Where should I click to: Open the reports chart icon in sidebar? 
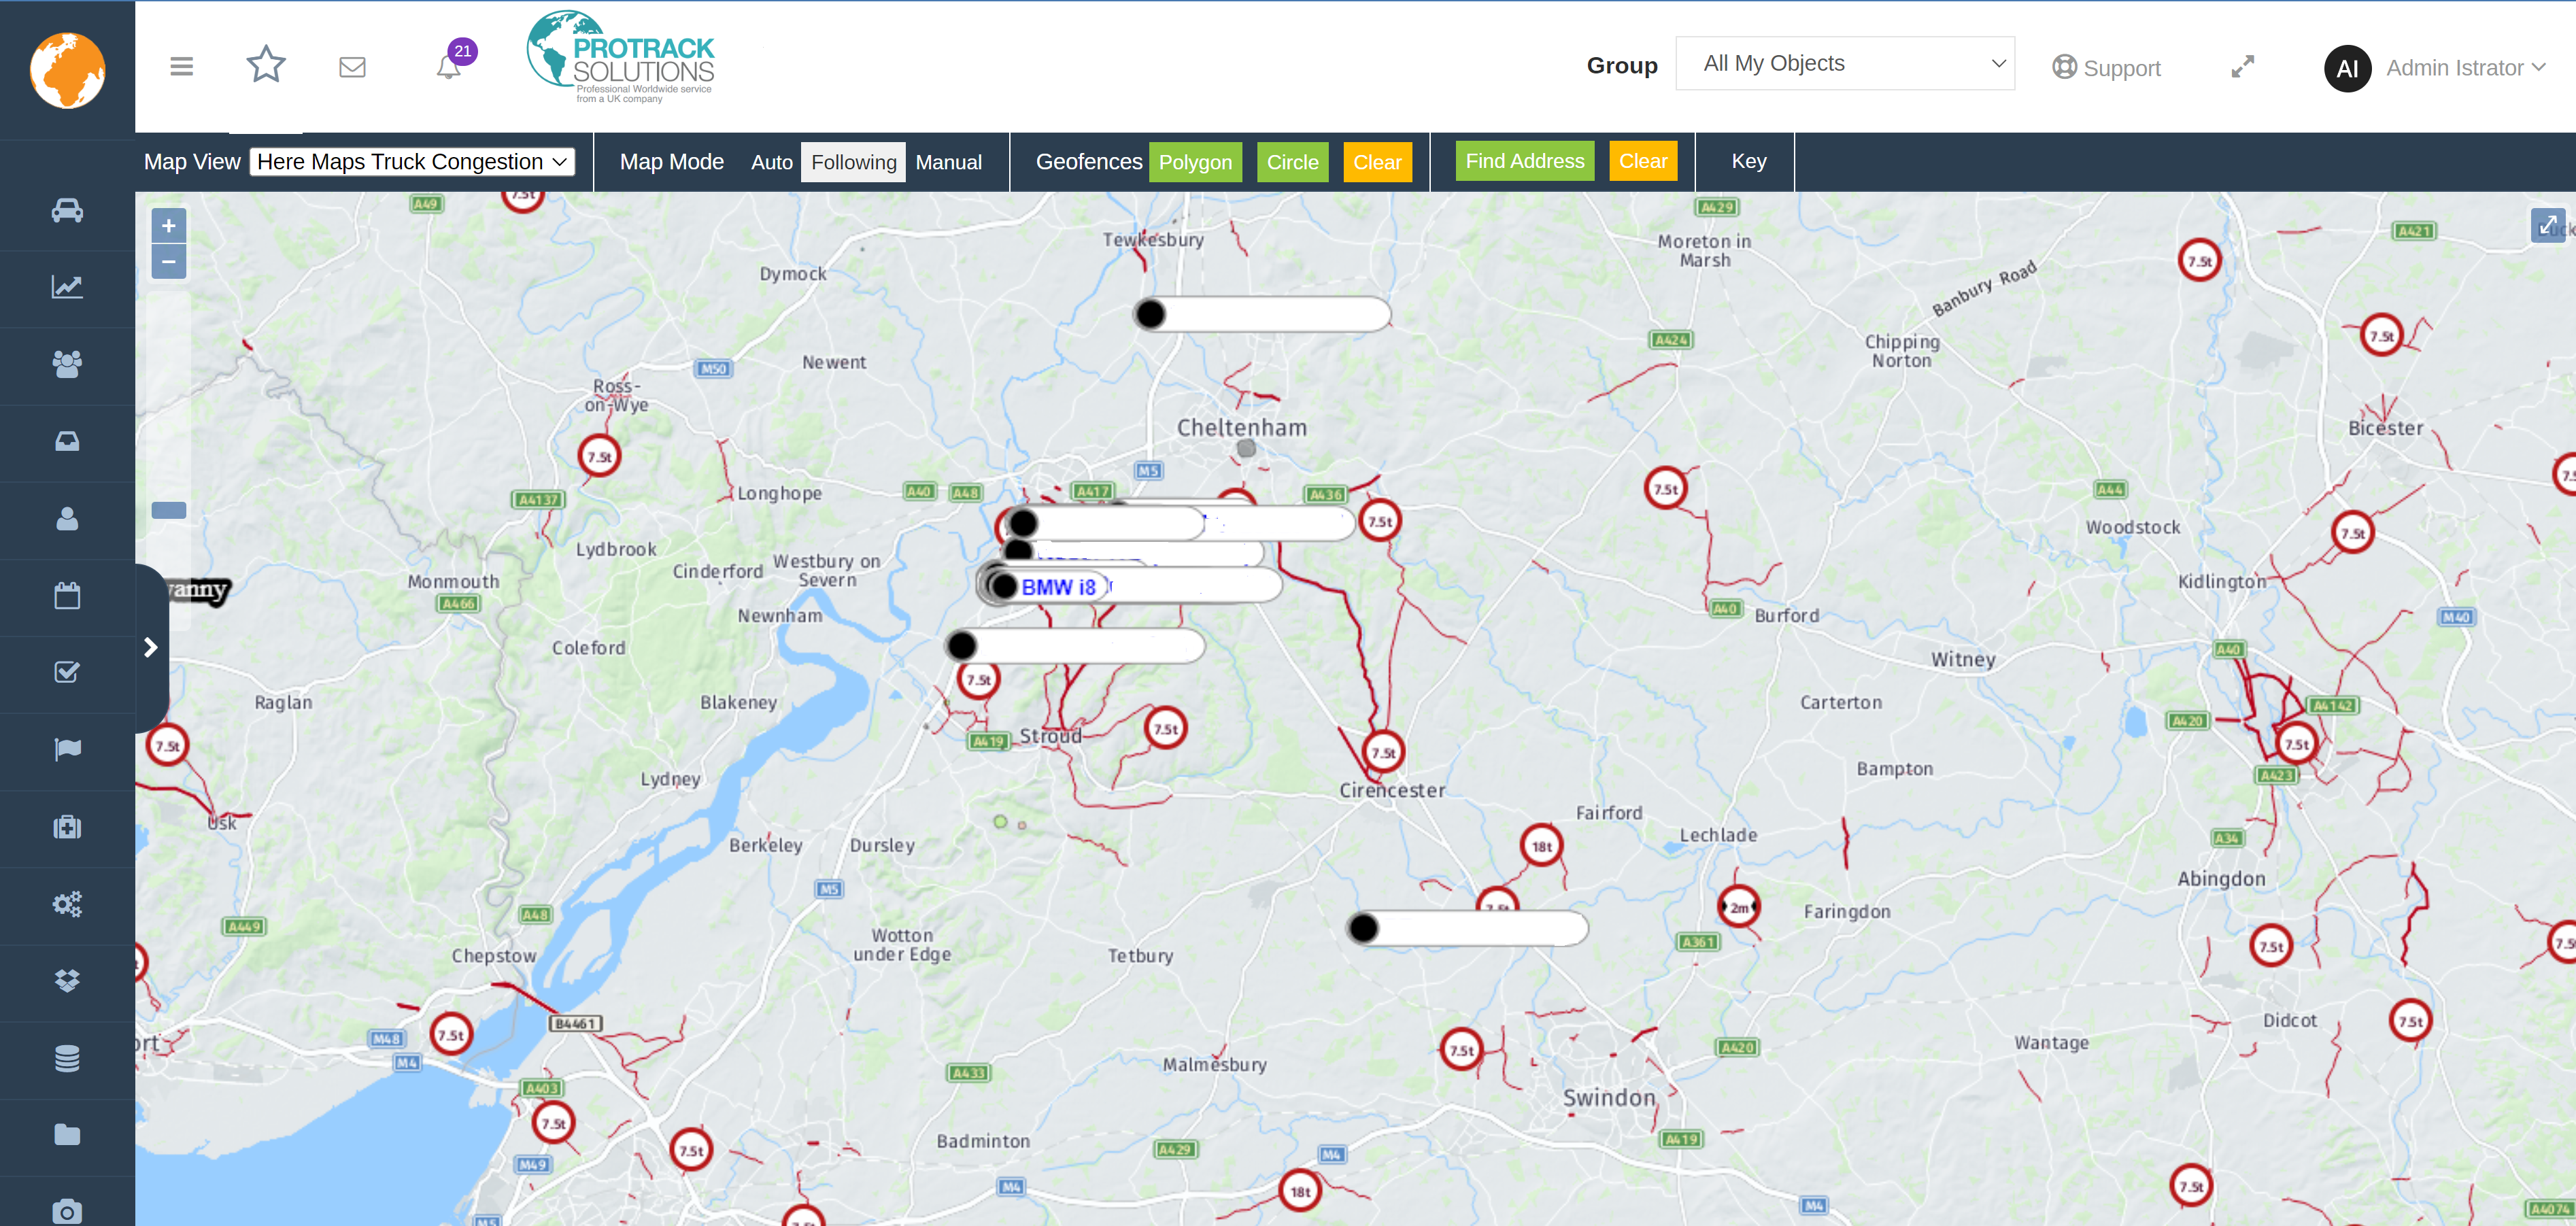click(x=67, y=288)
